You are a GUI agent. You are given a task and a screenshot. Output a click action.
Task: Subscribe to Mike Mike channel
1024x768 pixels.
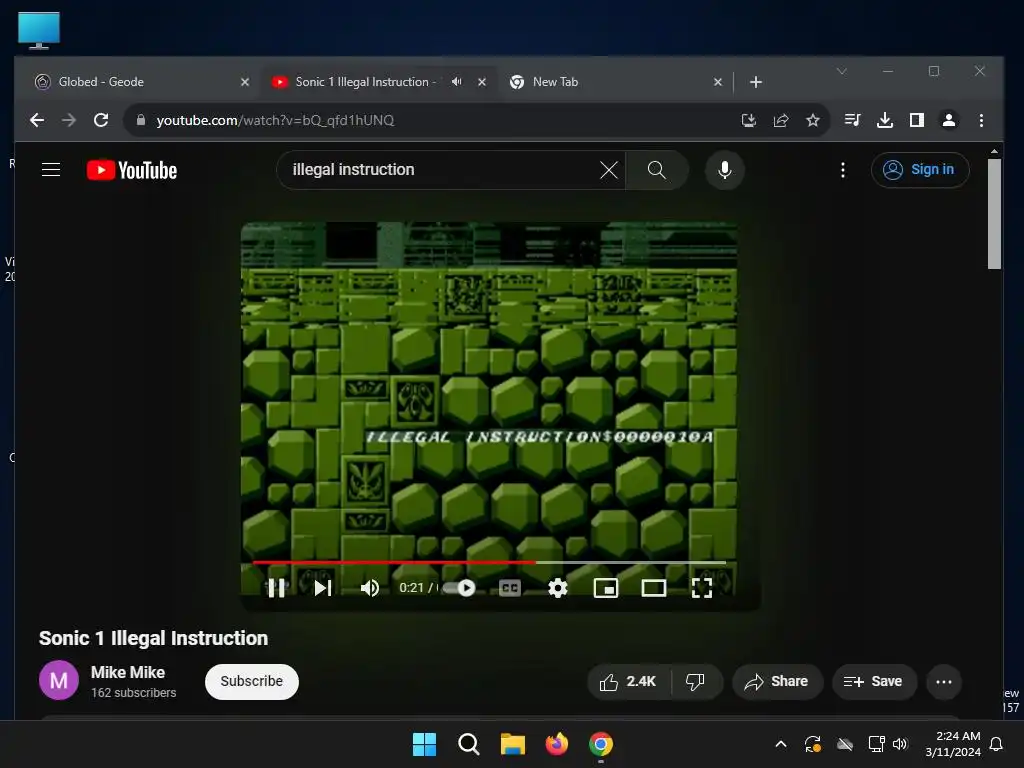251,681
